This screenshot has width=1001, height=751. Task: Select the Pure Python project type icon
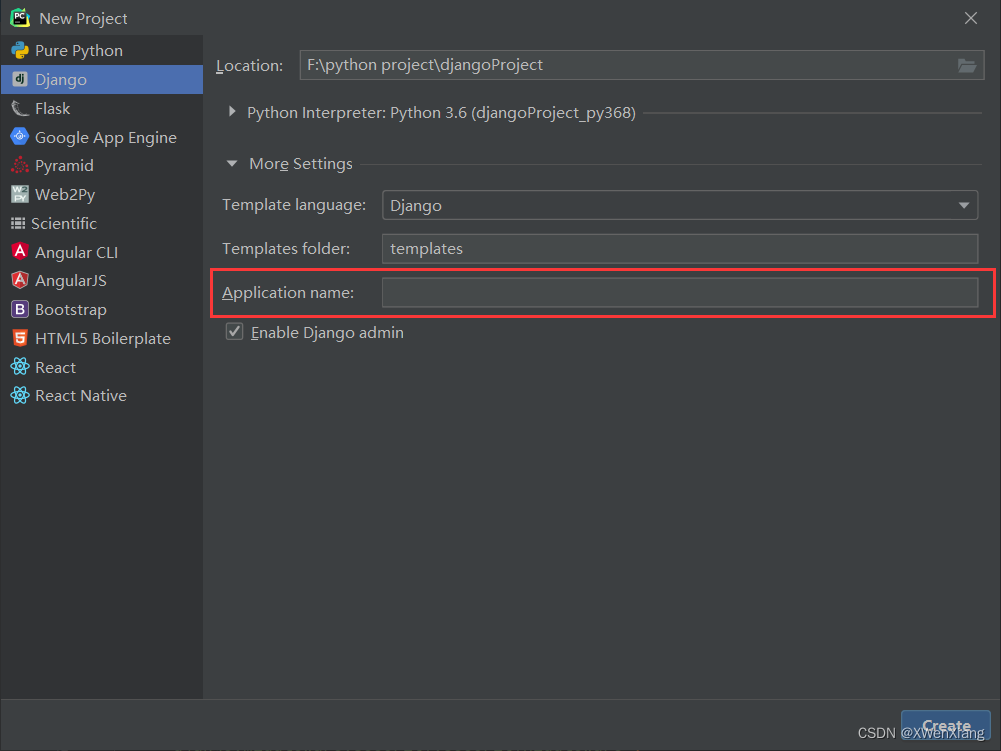coord(21,50)
